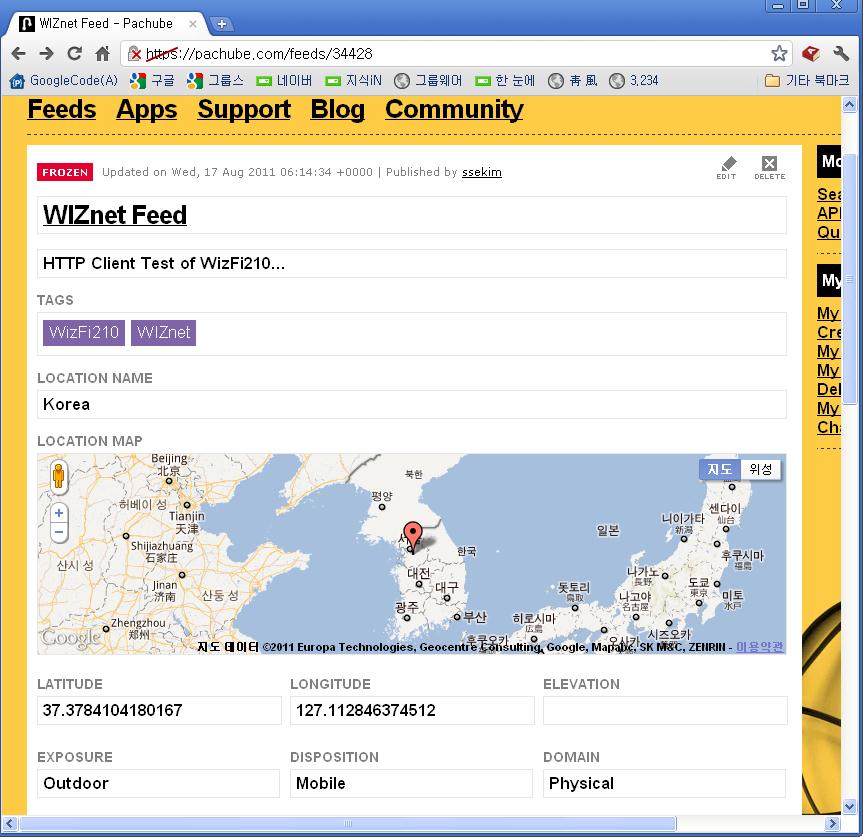Switch the map to 지도 view
Screen dimensions: 863x837
point(720,469)
